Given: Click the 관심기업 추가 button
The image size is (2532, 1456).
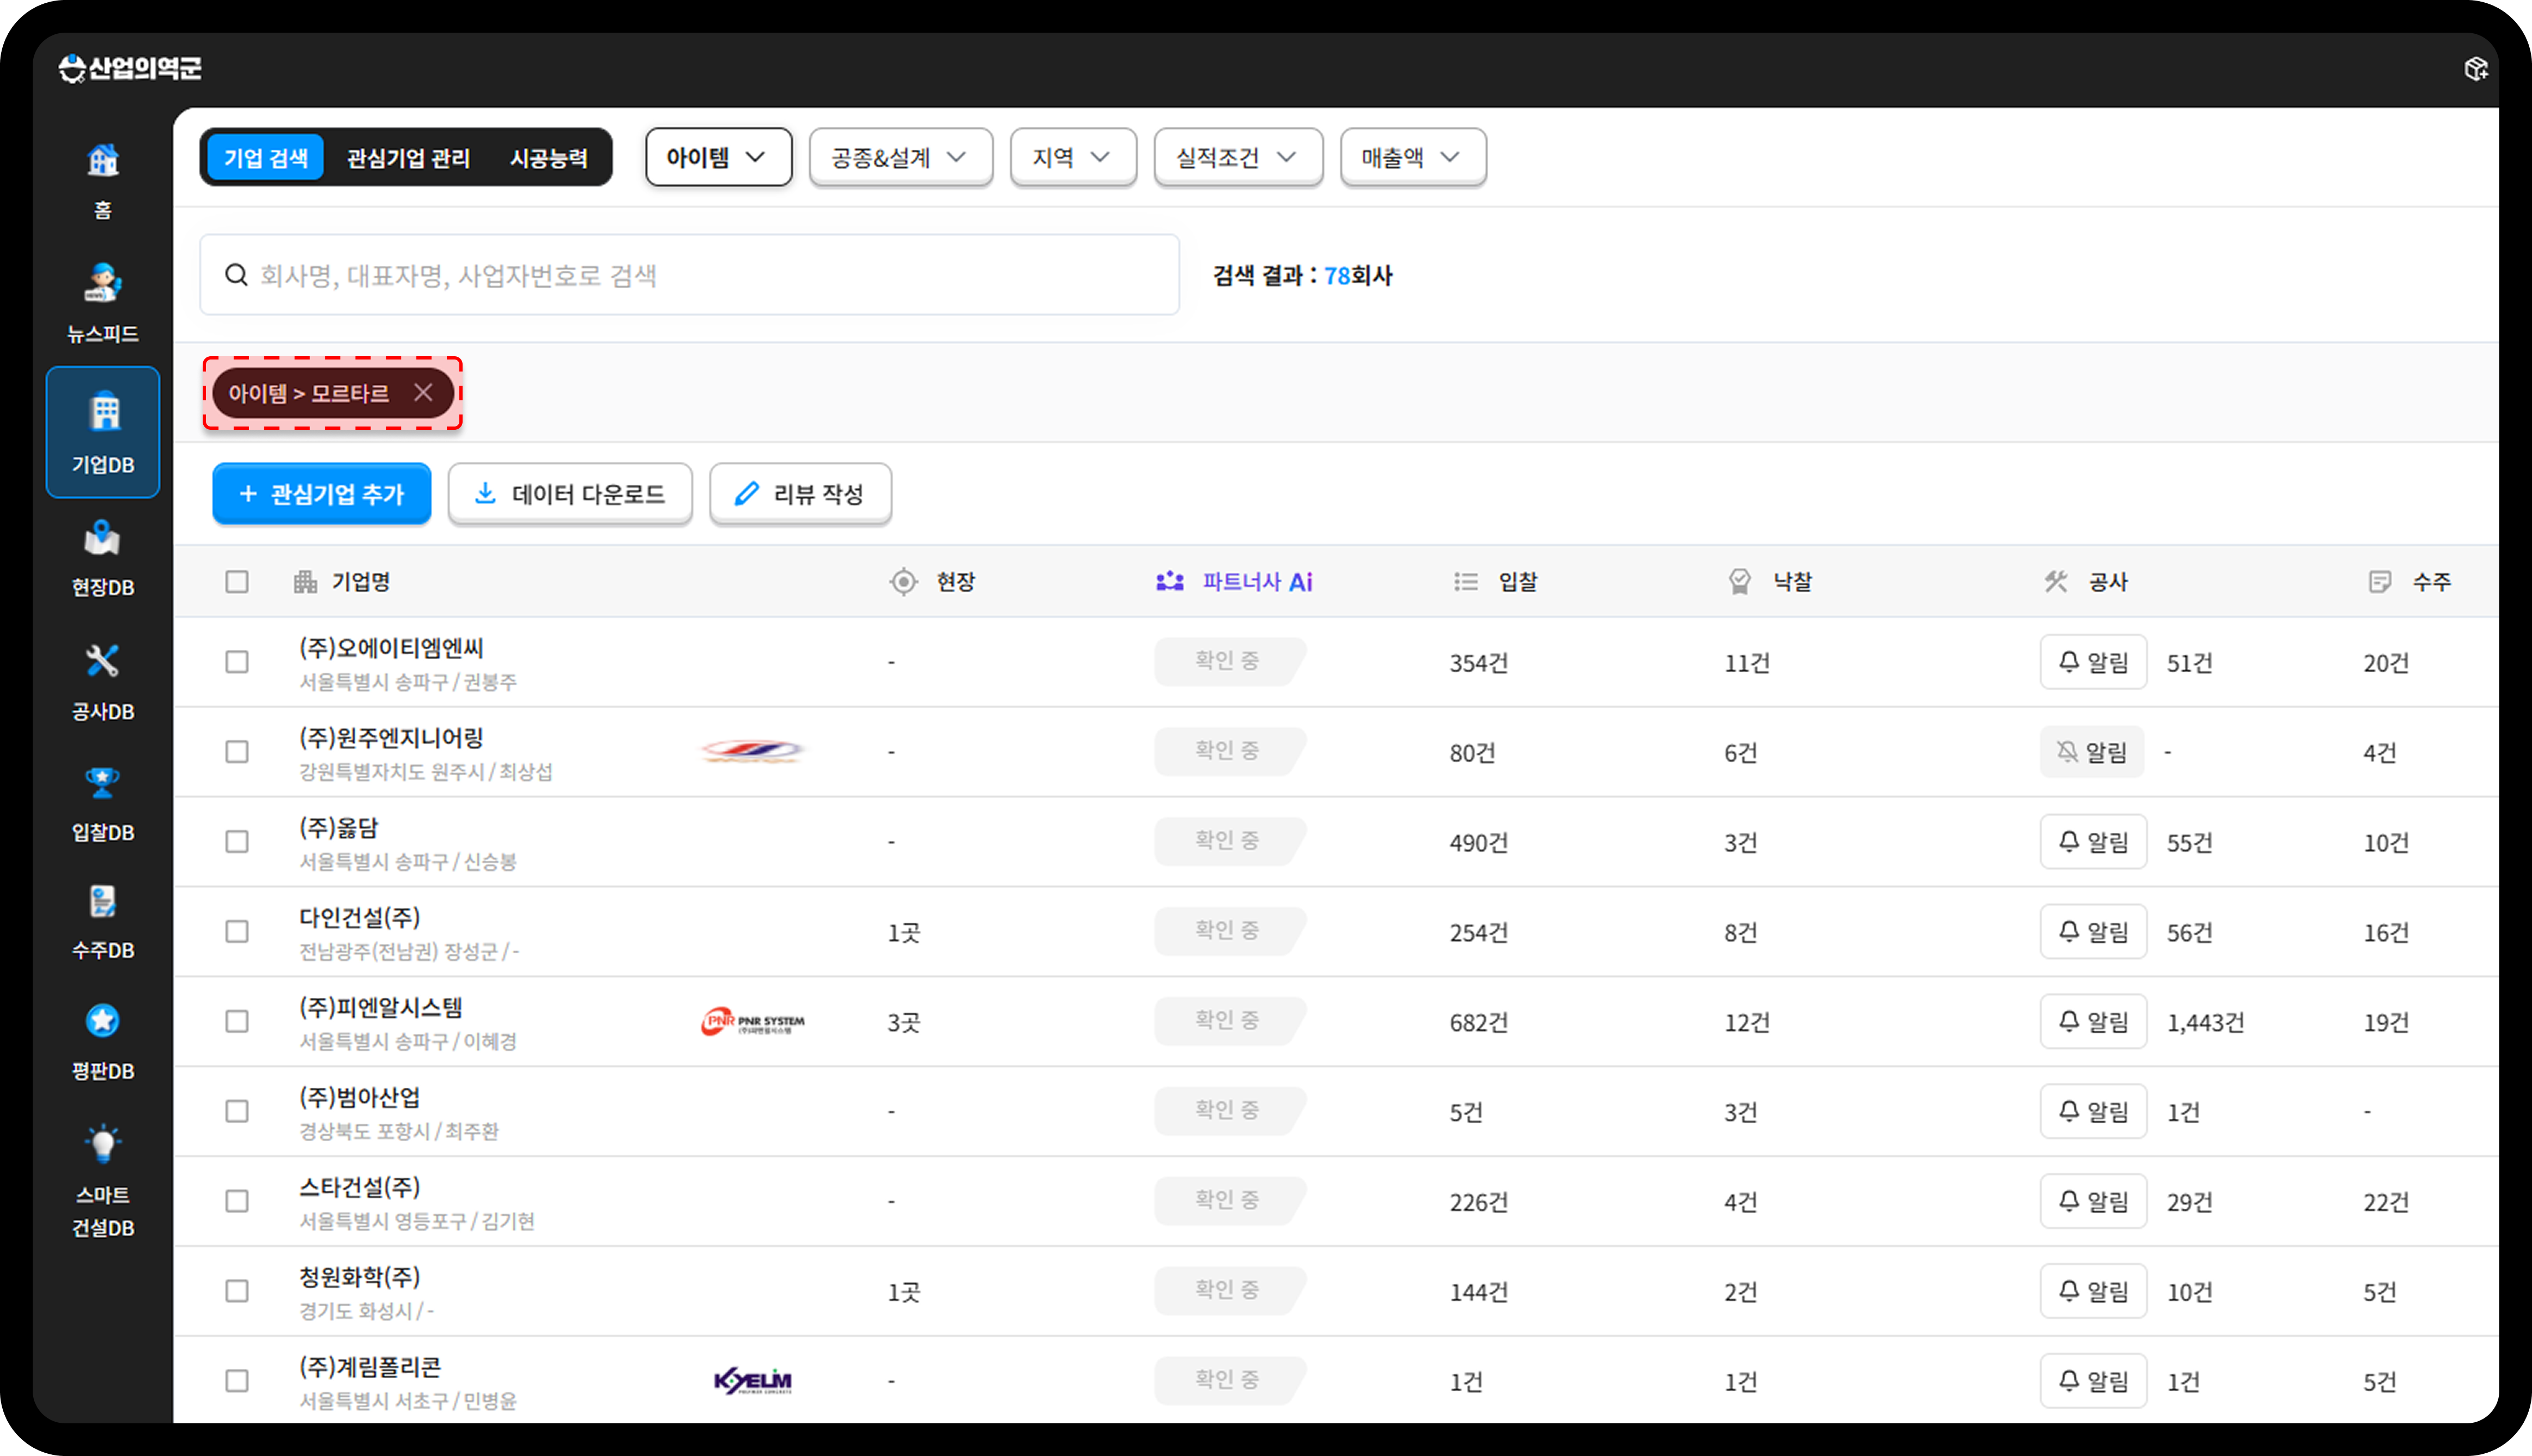Looking at the screenshot, I should point(322,494).
